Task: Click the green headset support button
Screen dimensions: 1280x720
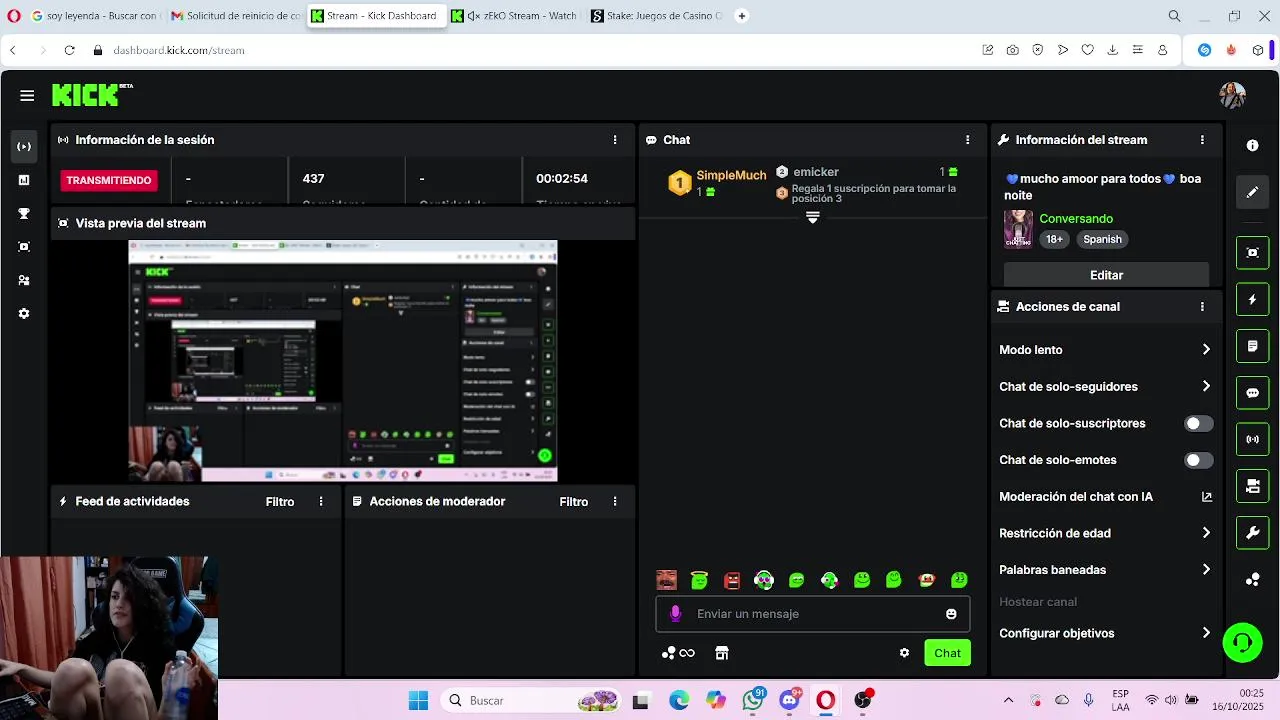Action: (x=1242, y=642)
